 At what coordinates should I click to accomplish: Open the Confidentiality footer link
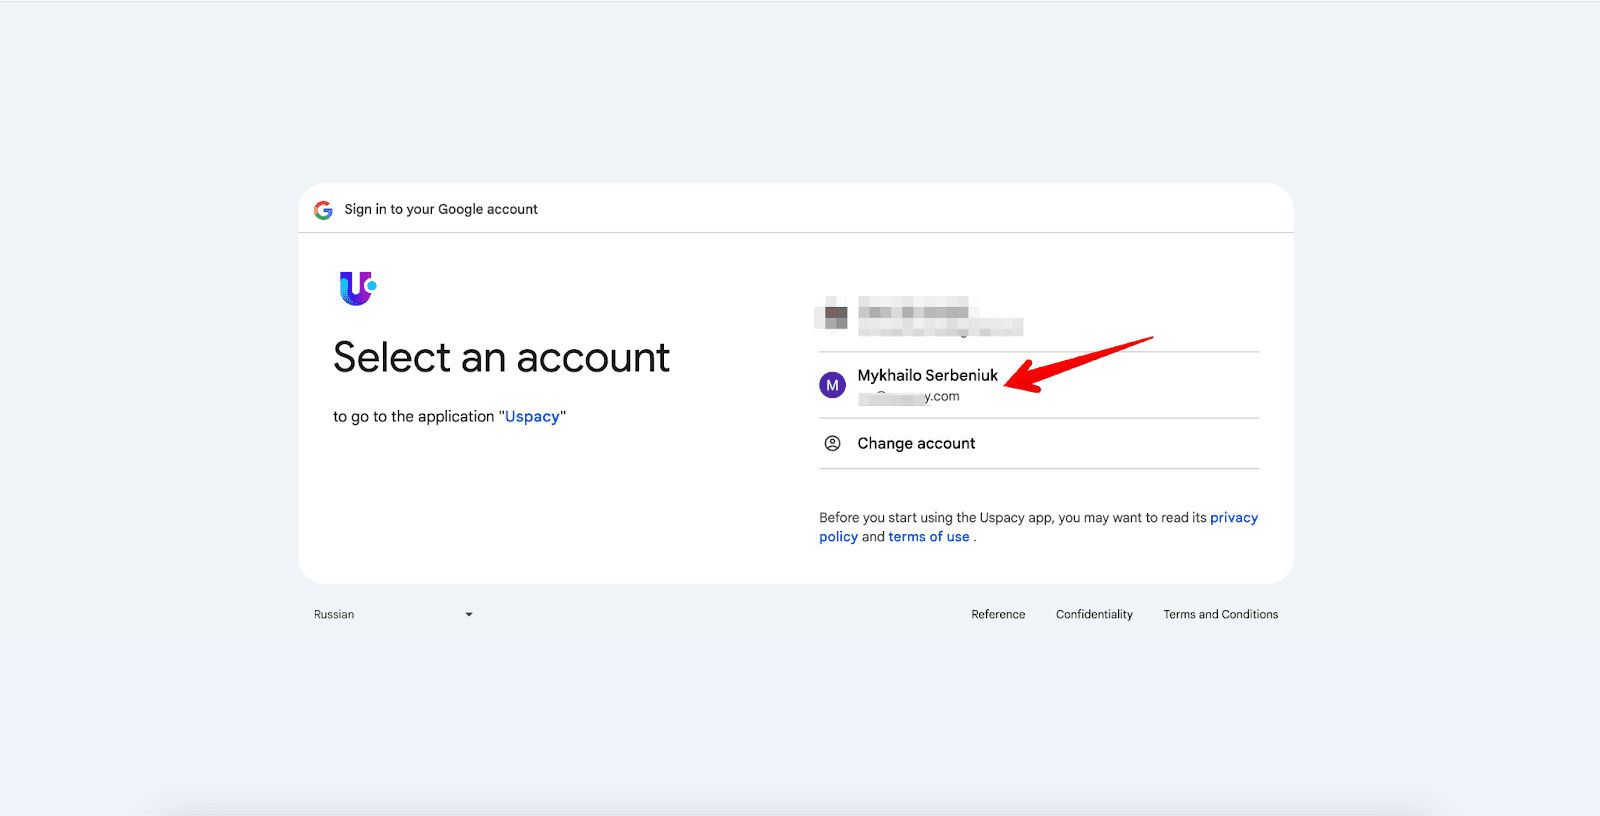pos(1094,615)
